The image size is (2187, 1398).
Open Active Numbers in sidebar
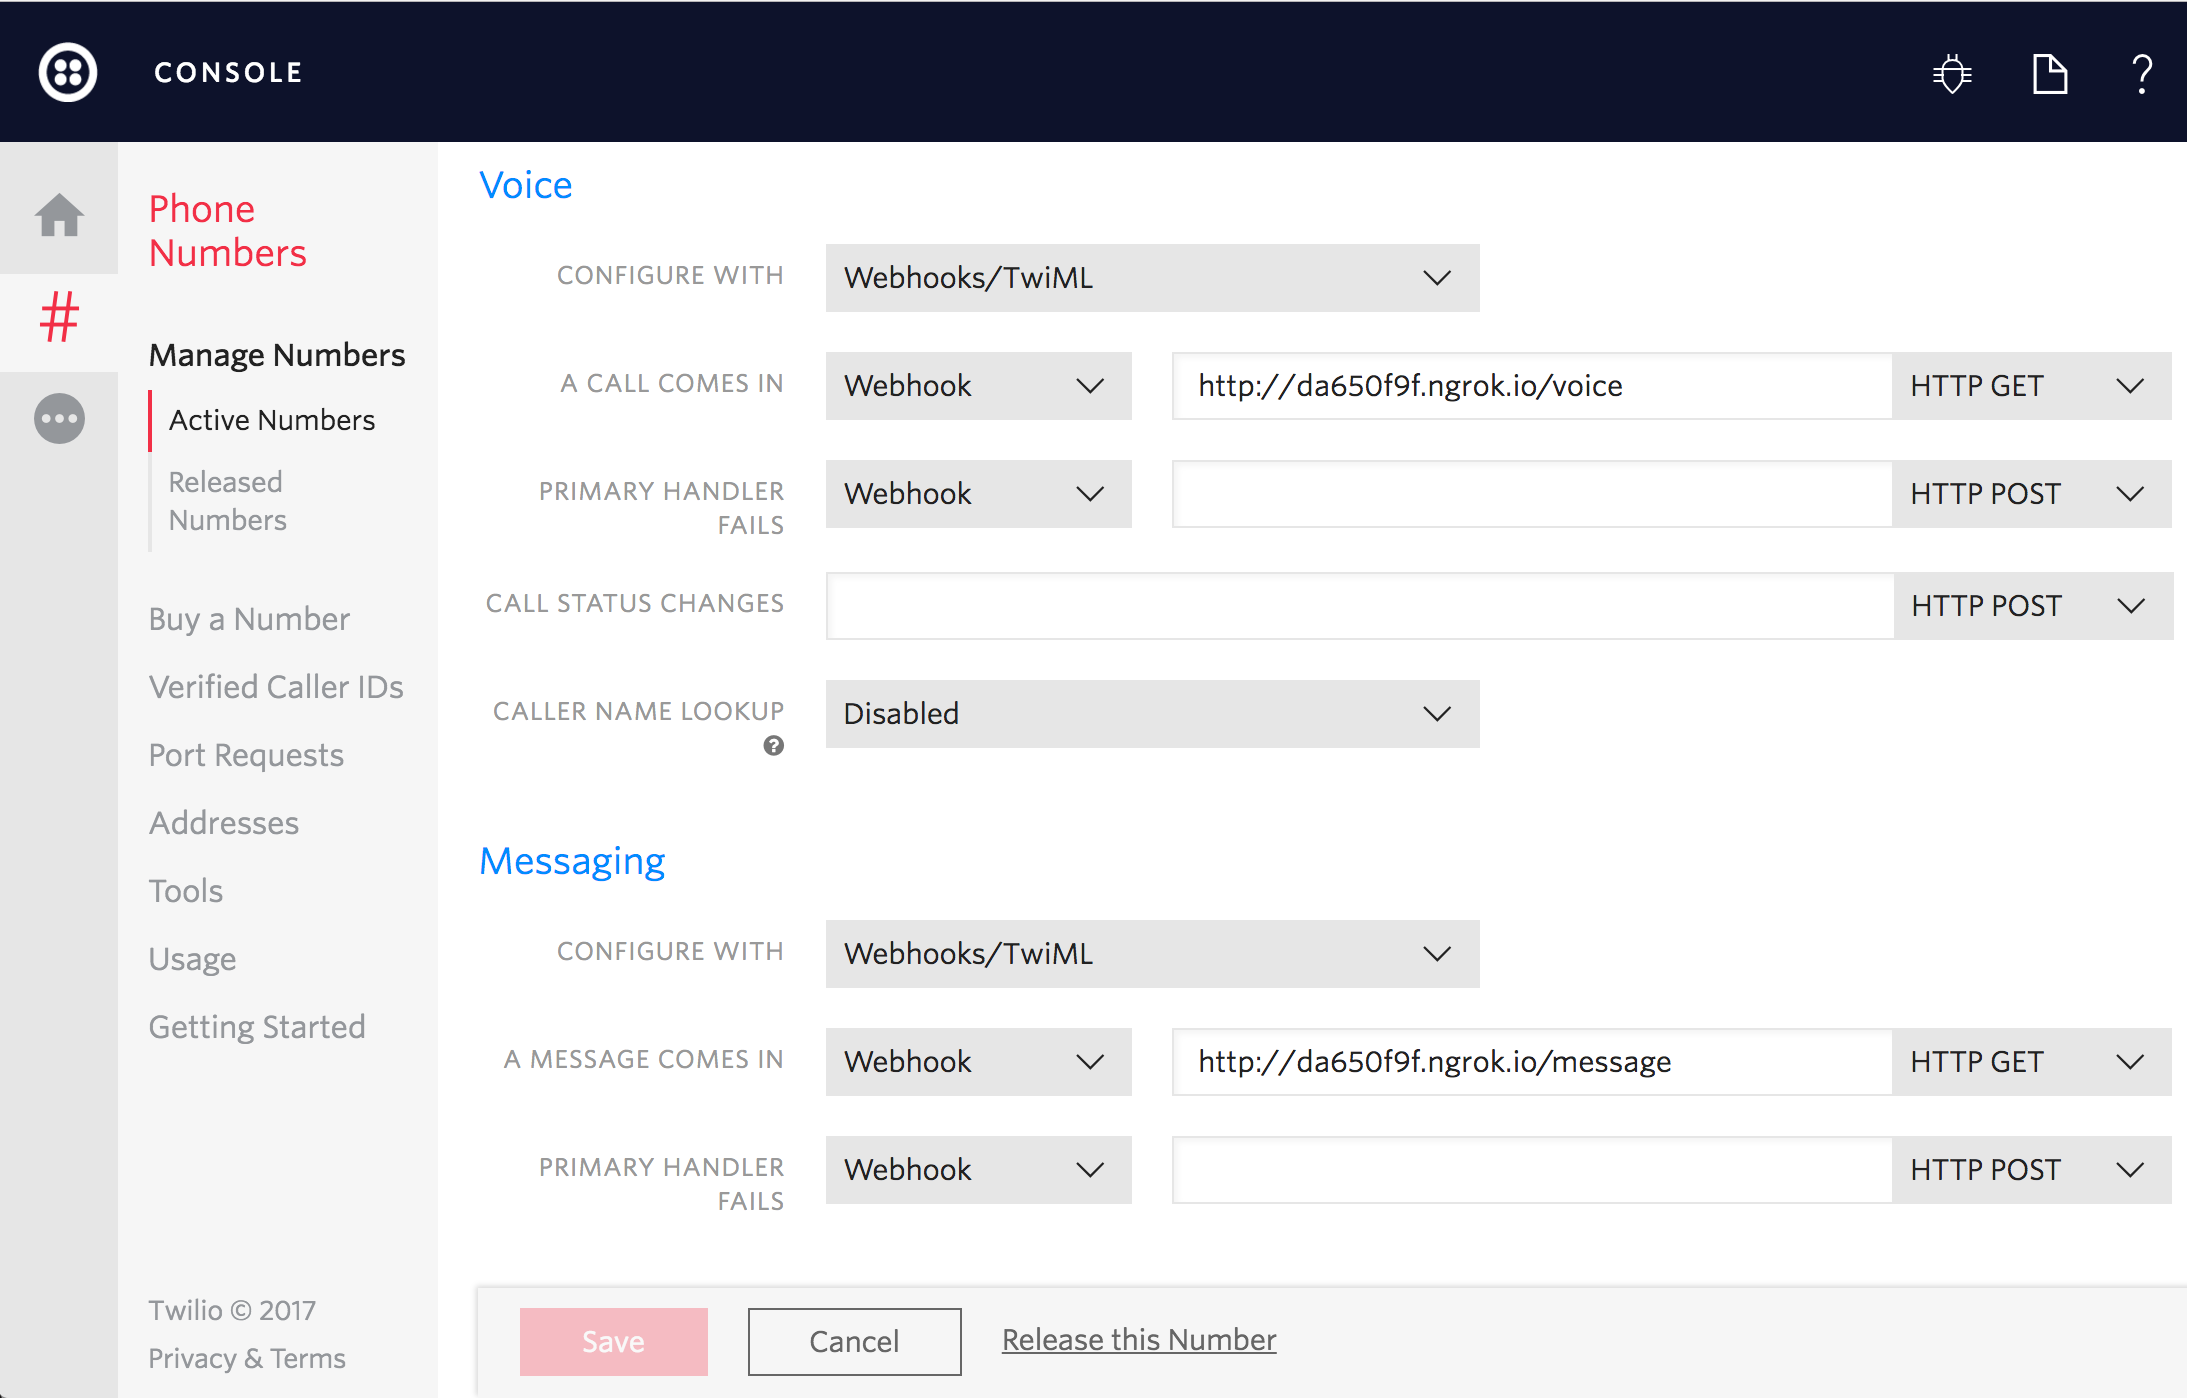coord(271,420)
